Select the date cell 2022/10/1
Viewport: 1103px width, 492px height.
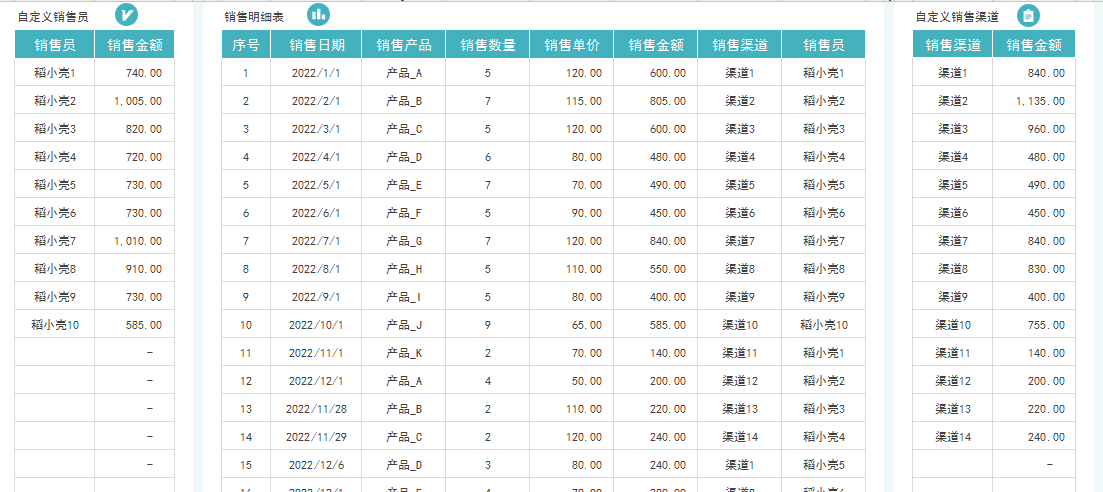click(x=317, y=324)
